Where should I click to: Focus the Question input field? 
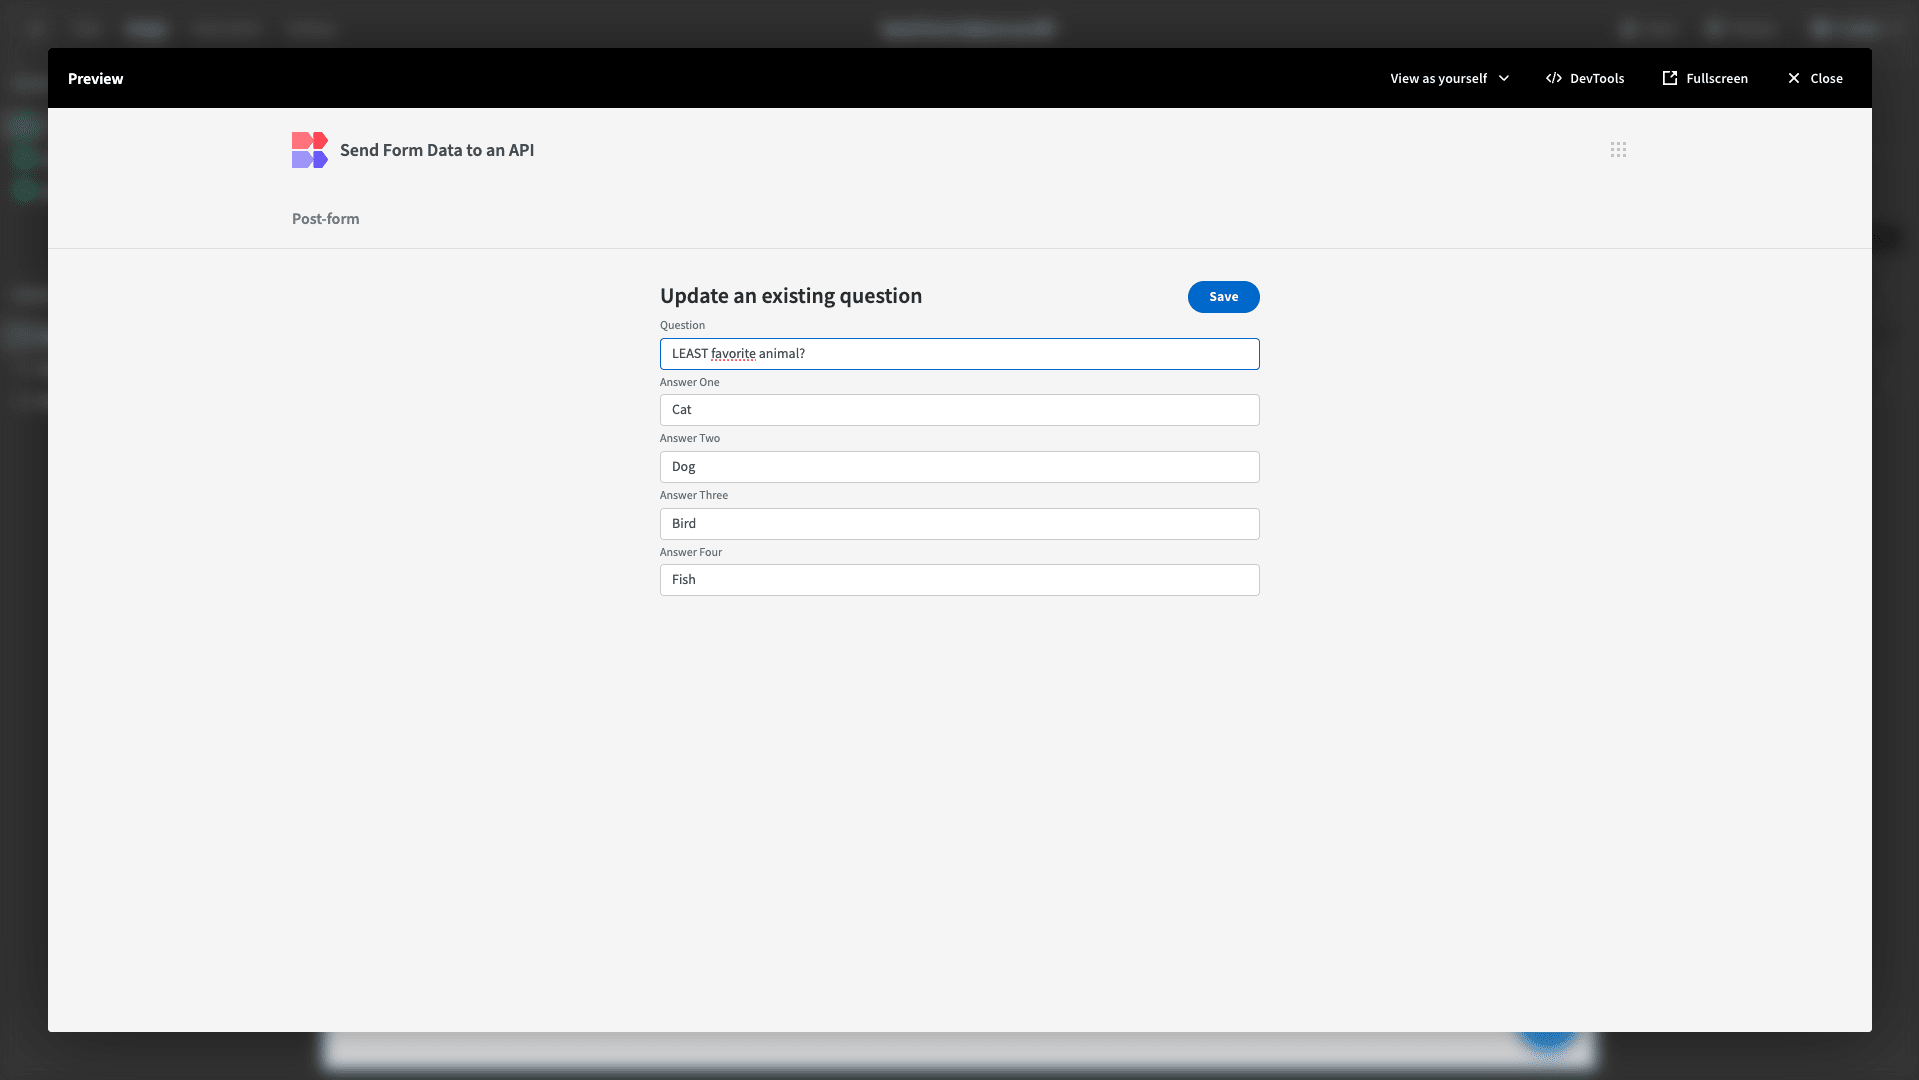click(959, 354)
